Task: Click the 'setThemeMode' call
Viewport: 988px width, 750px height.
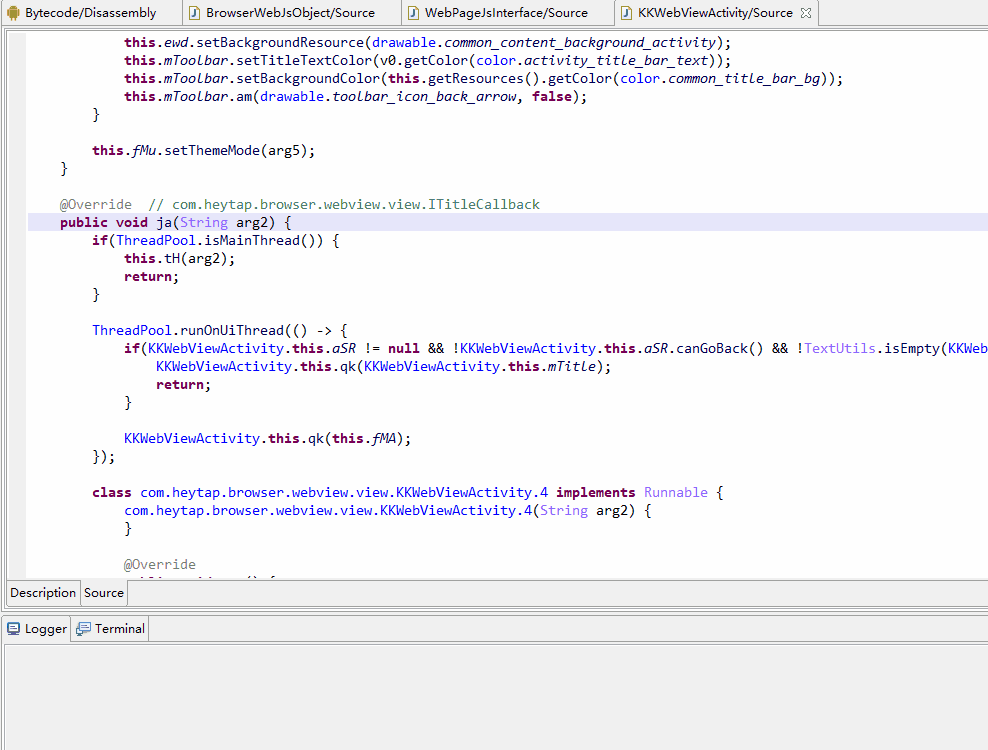Action: pyautogui.click(x=212, y=150)
